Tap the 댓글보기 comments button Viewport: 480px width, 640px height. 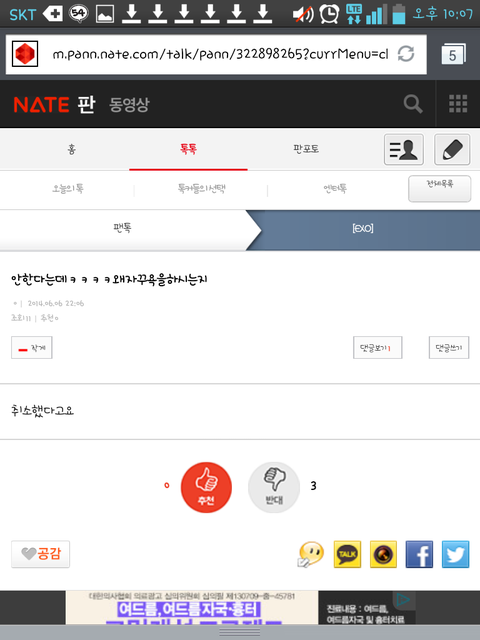(378, 348)
